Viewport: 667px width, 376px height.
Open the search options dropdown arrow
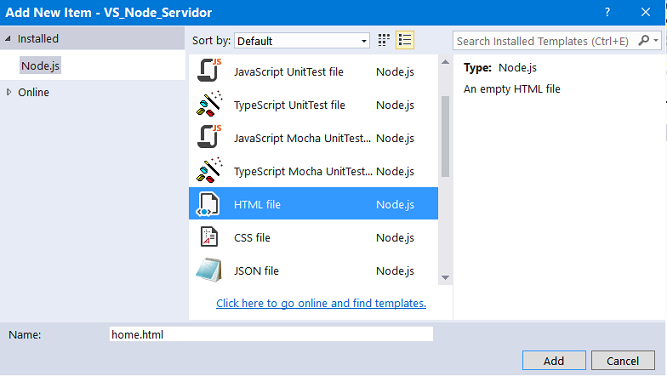656,40
